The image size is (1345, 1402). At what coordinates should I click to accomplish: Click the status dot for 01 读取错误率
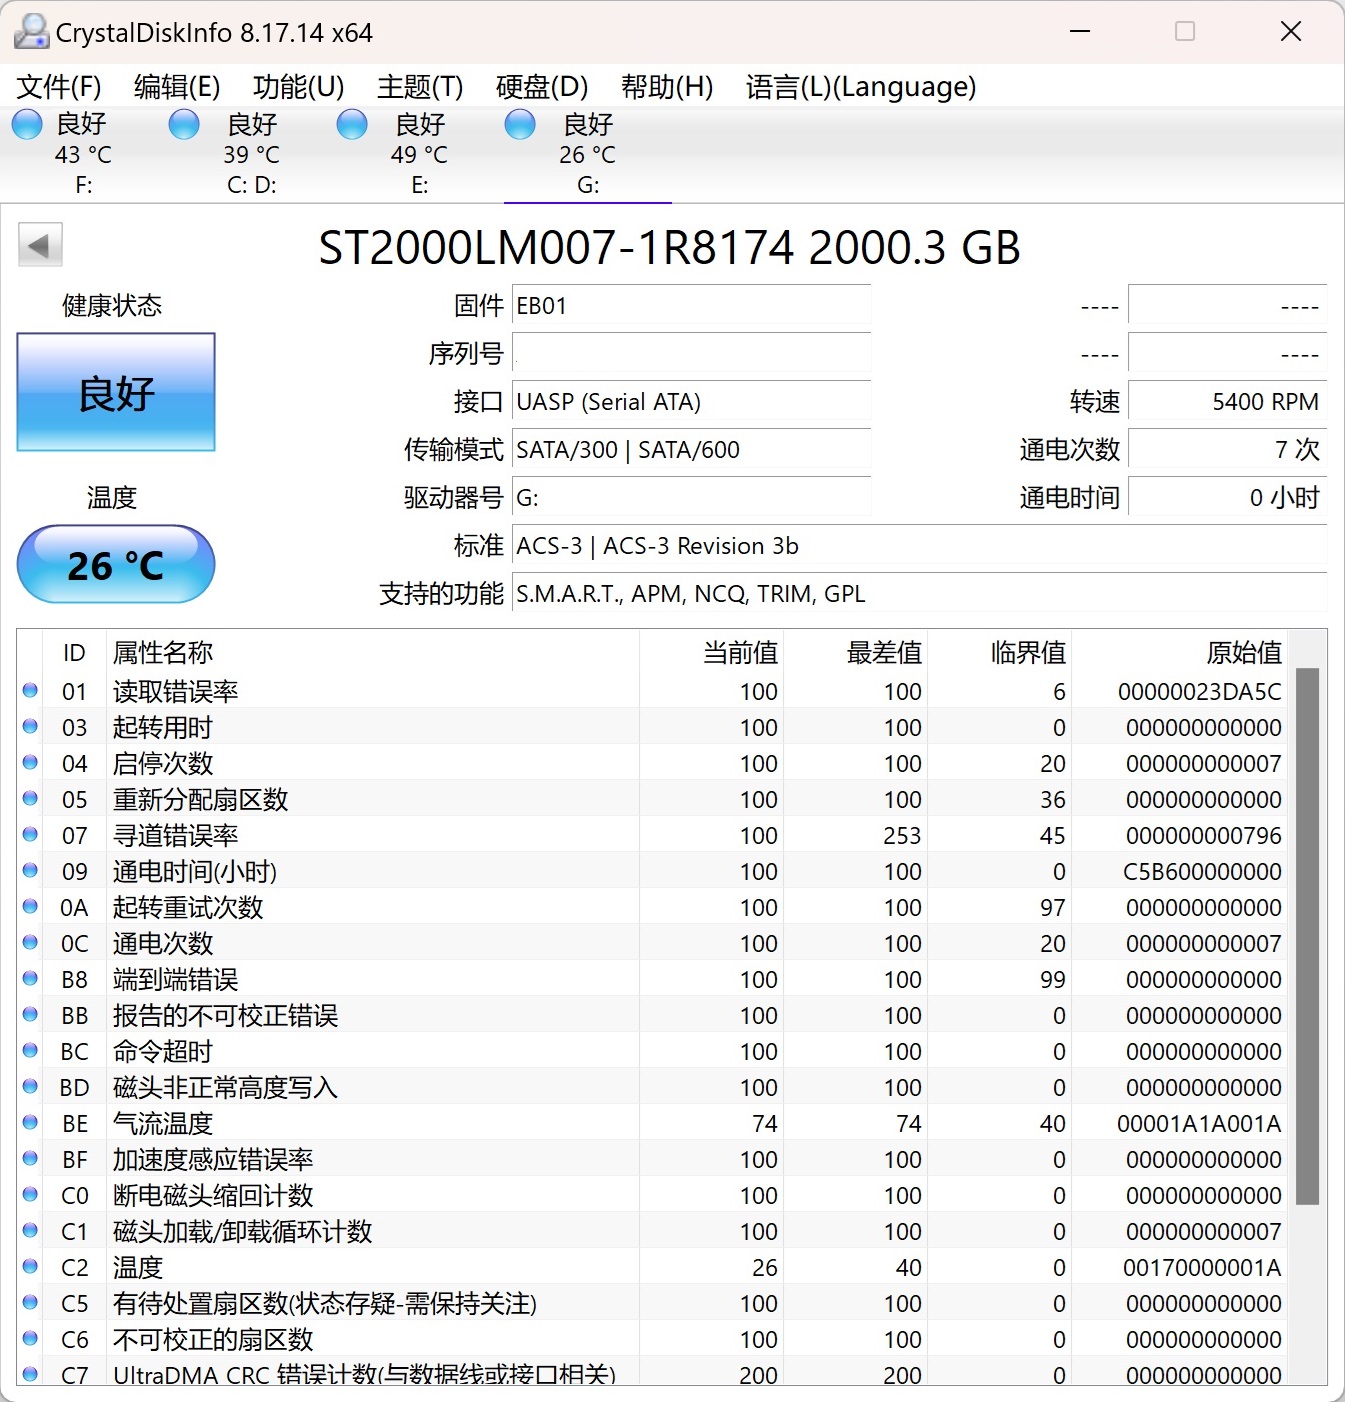30,690
